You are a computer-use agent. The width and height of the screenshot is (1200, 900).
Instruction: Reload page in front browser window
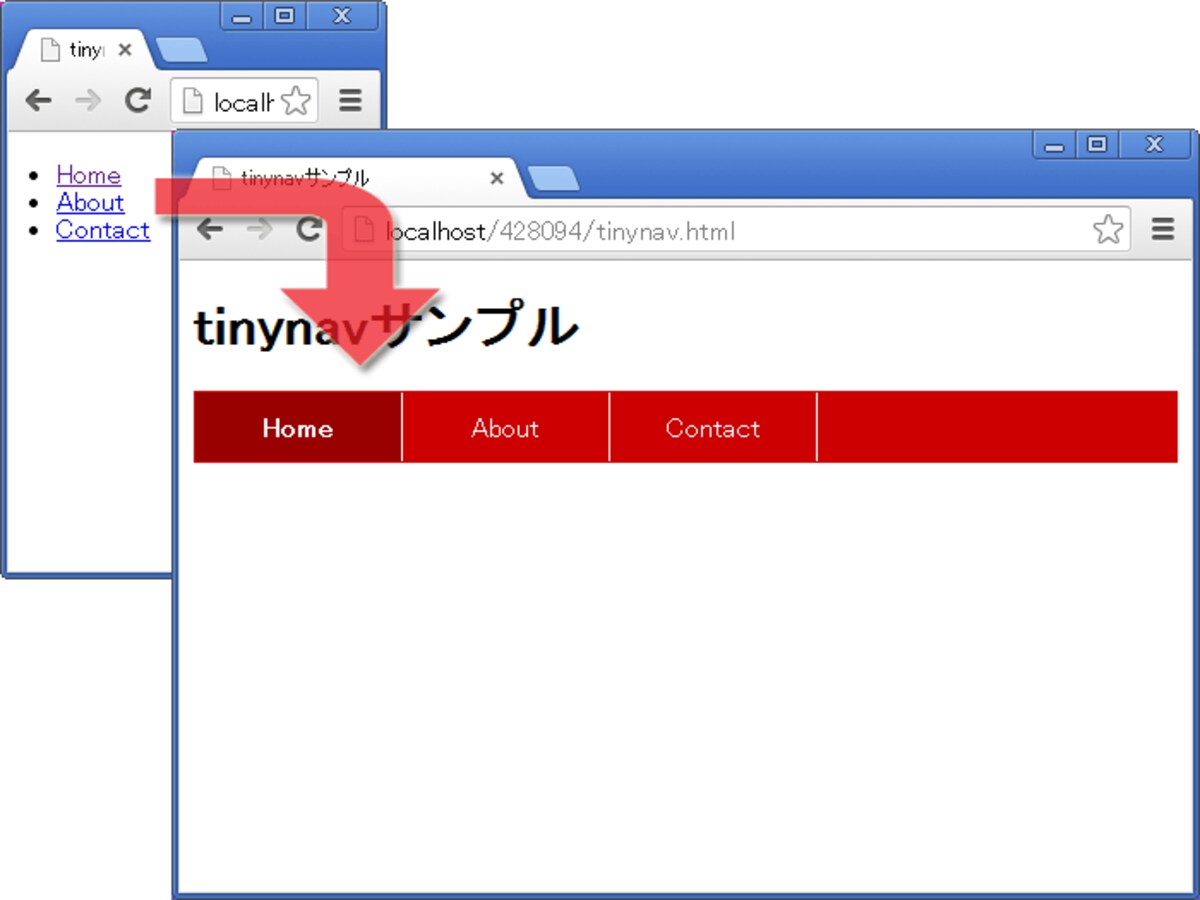coord(309,230)
